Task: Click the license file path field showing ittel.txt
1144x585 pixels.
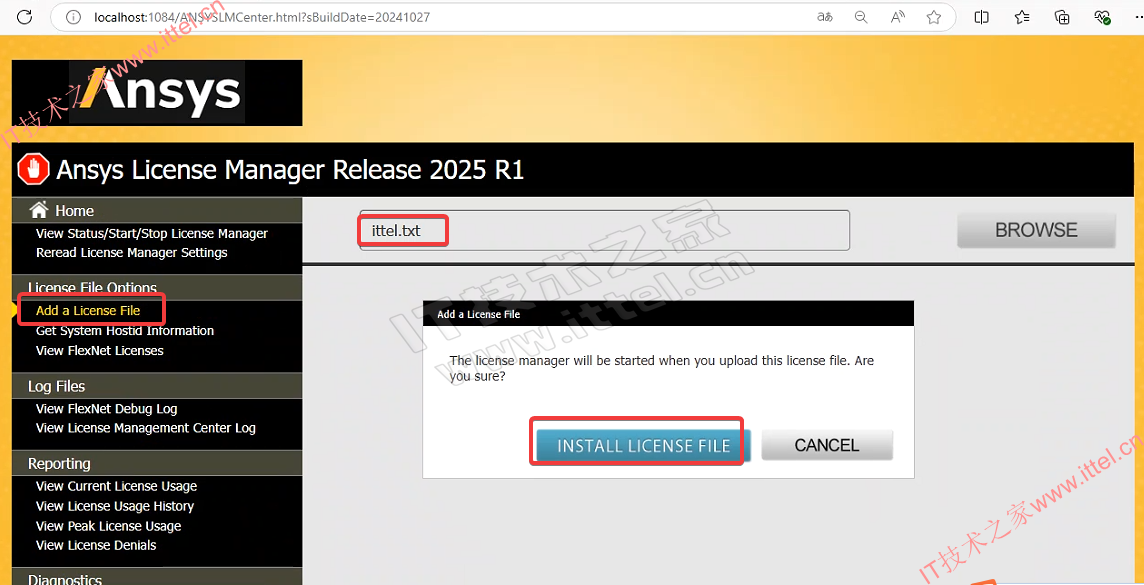Action: point(605,230)
